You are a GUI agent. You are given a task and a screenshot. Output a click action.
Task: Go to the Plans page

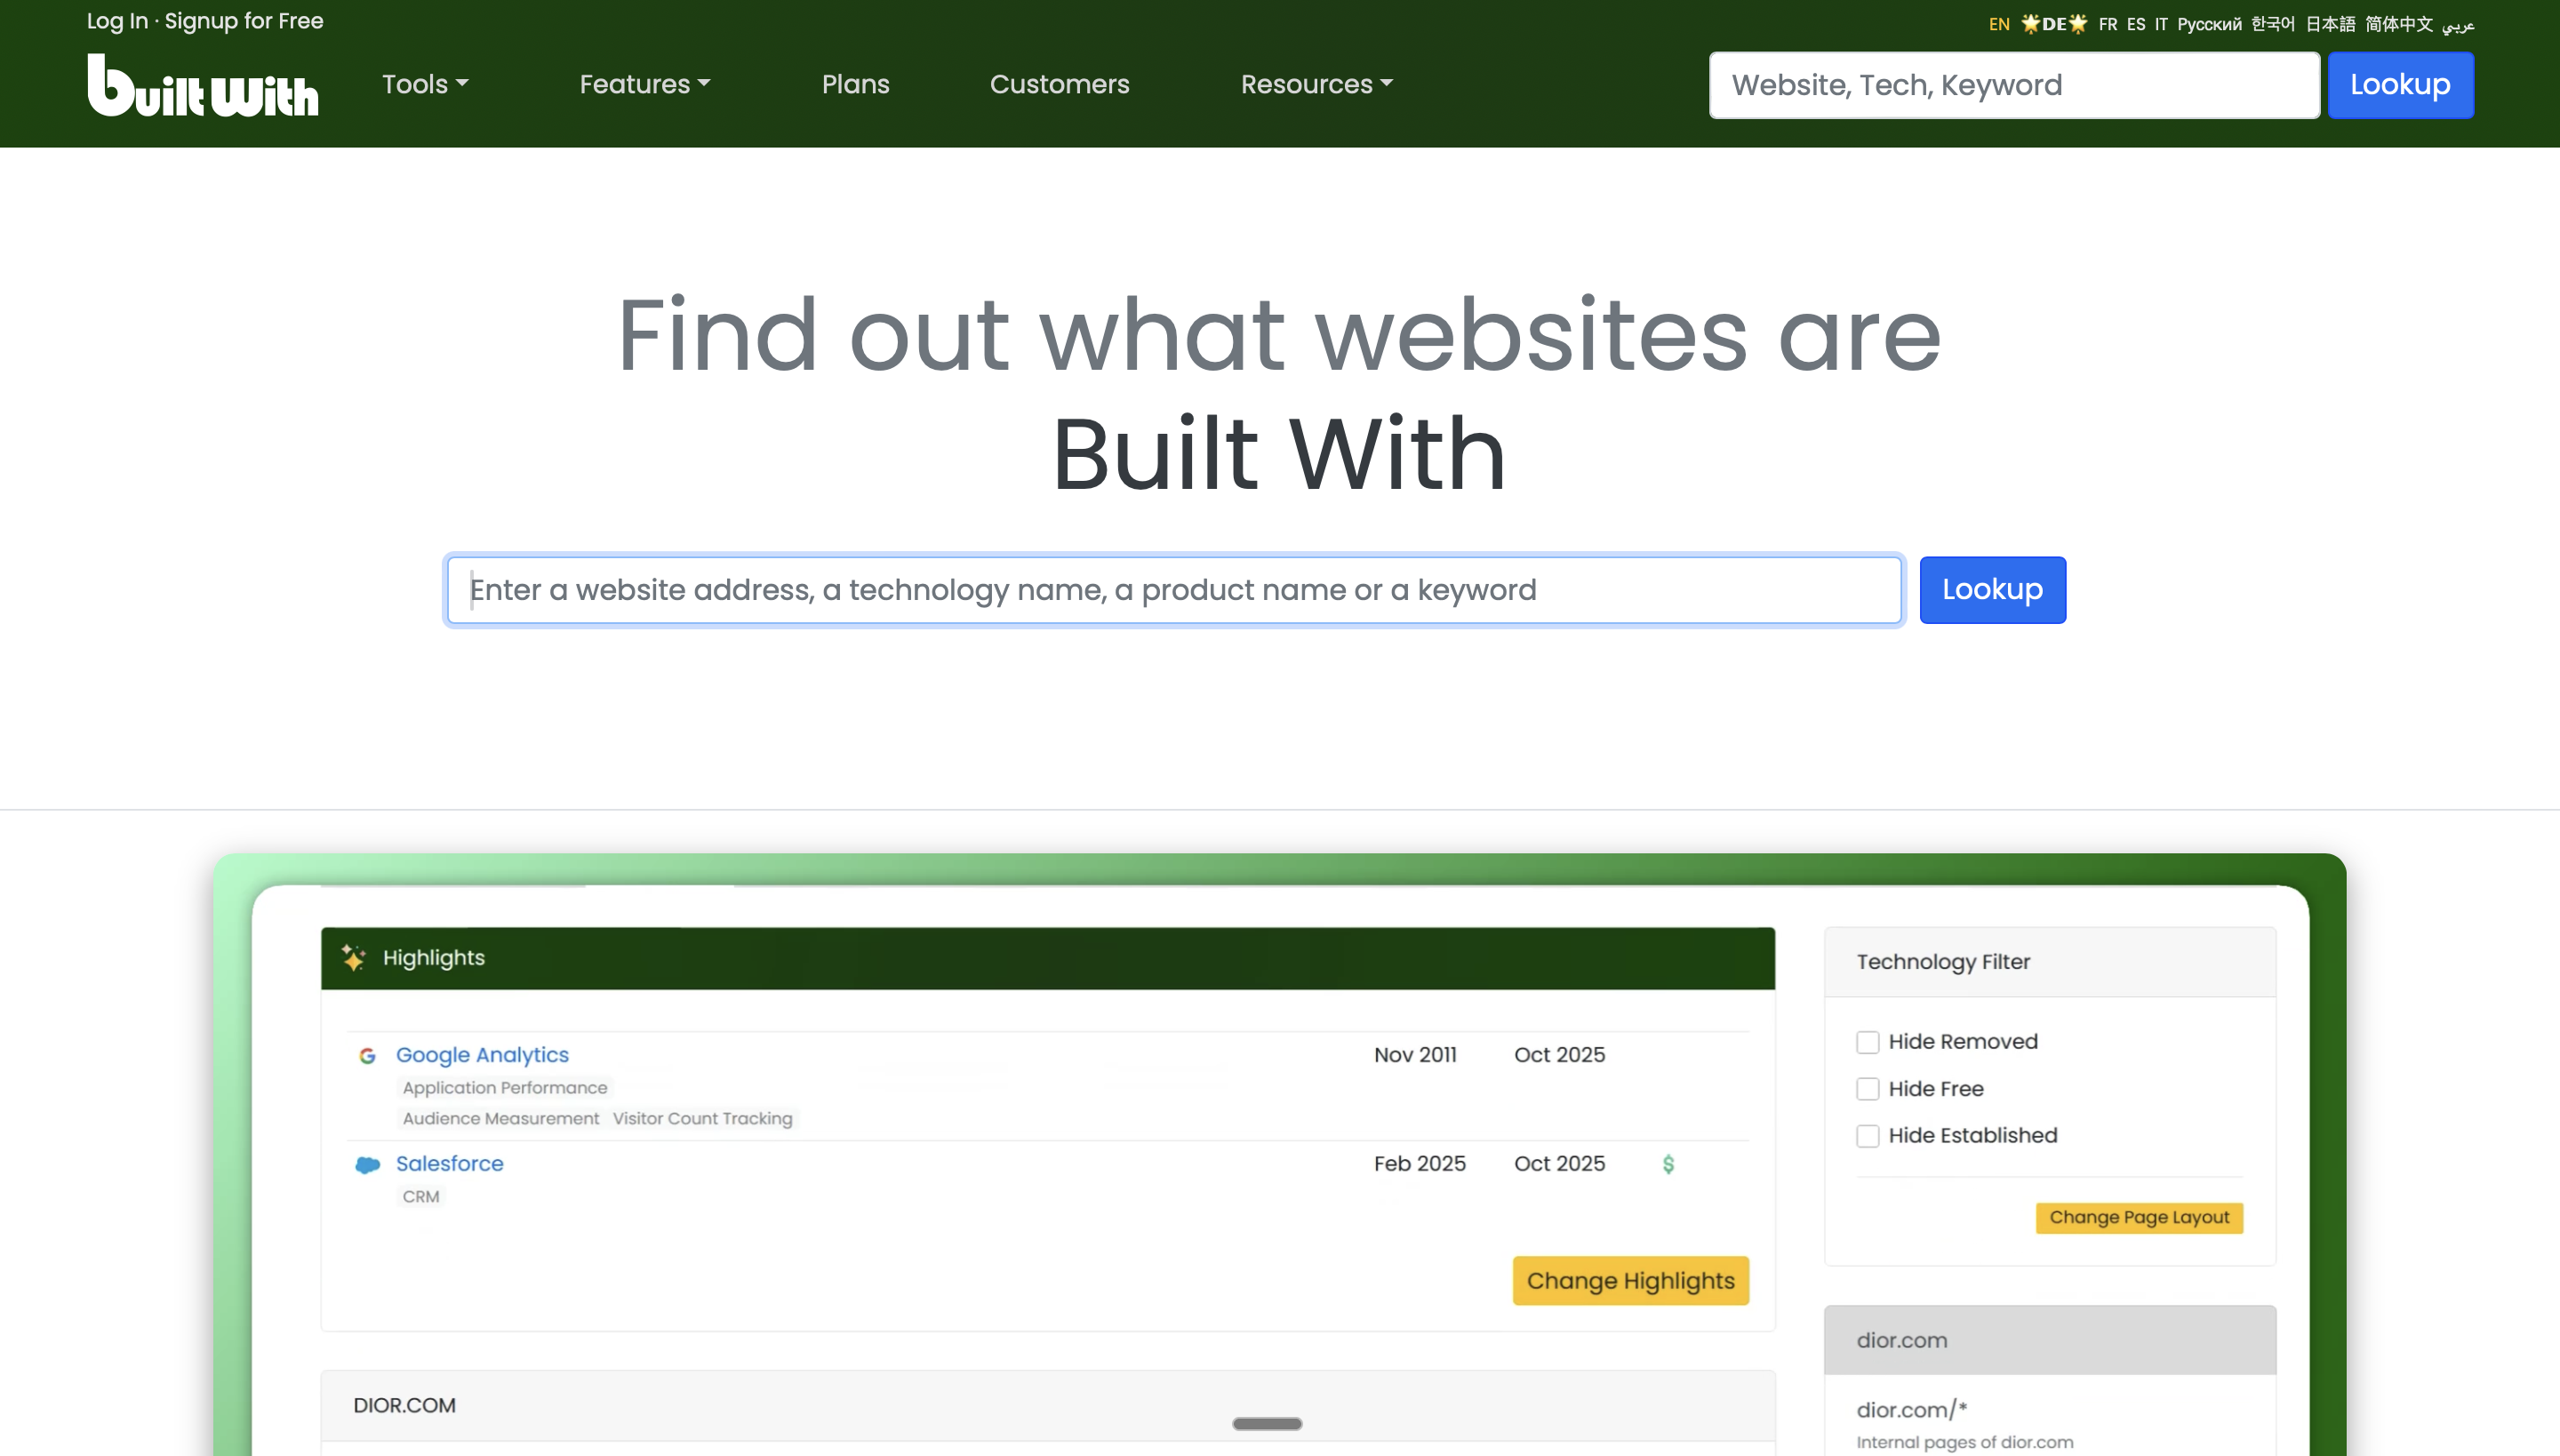click(855, 85)
